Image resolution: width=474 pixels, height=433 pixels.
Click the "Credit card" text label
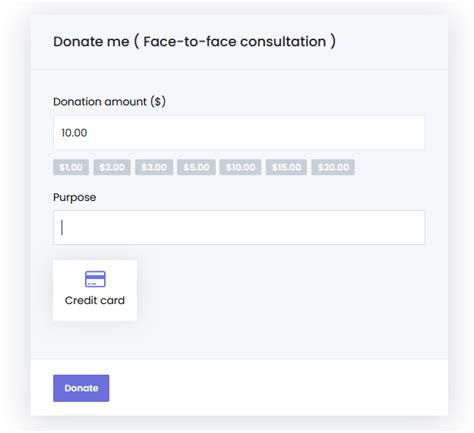point(95,300)
